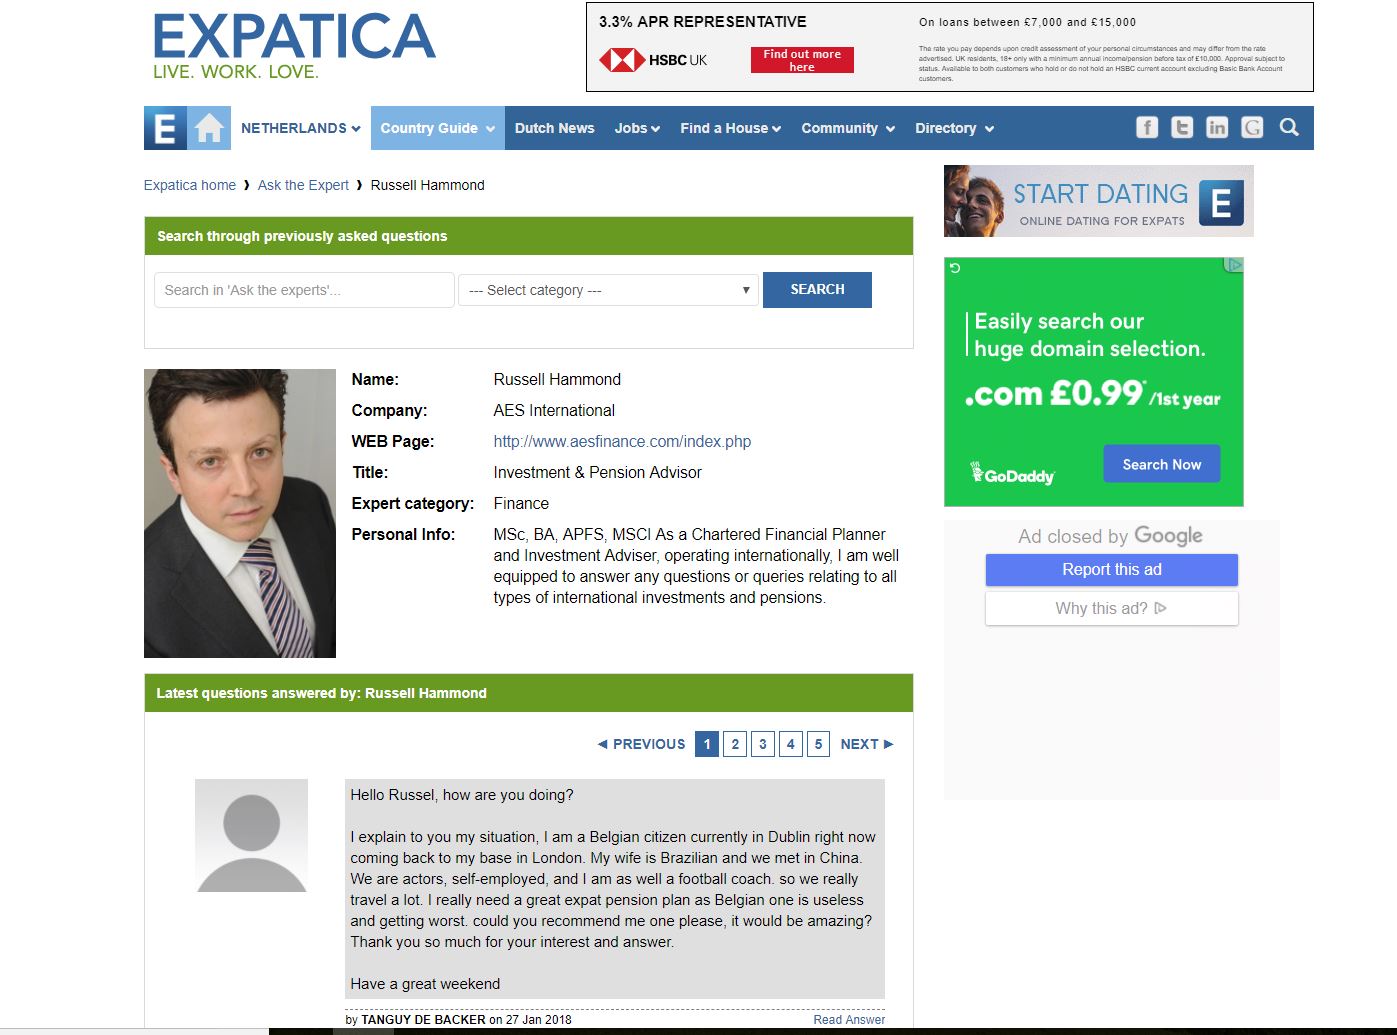The height and width of the screenshot is (1035, 1397).
Task: Open the Twitter social icon
Action: pos(1182,127)
